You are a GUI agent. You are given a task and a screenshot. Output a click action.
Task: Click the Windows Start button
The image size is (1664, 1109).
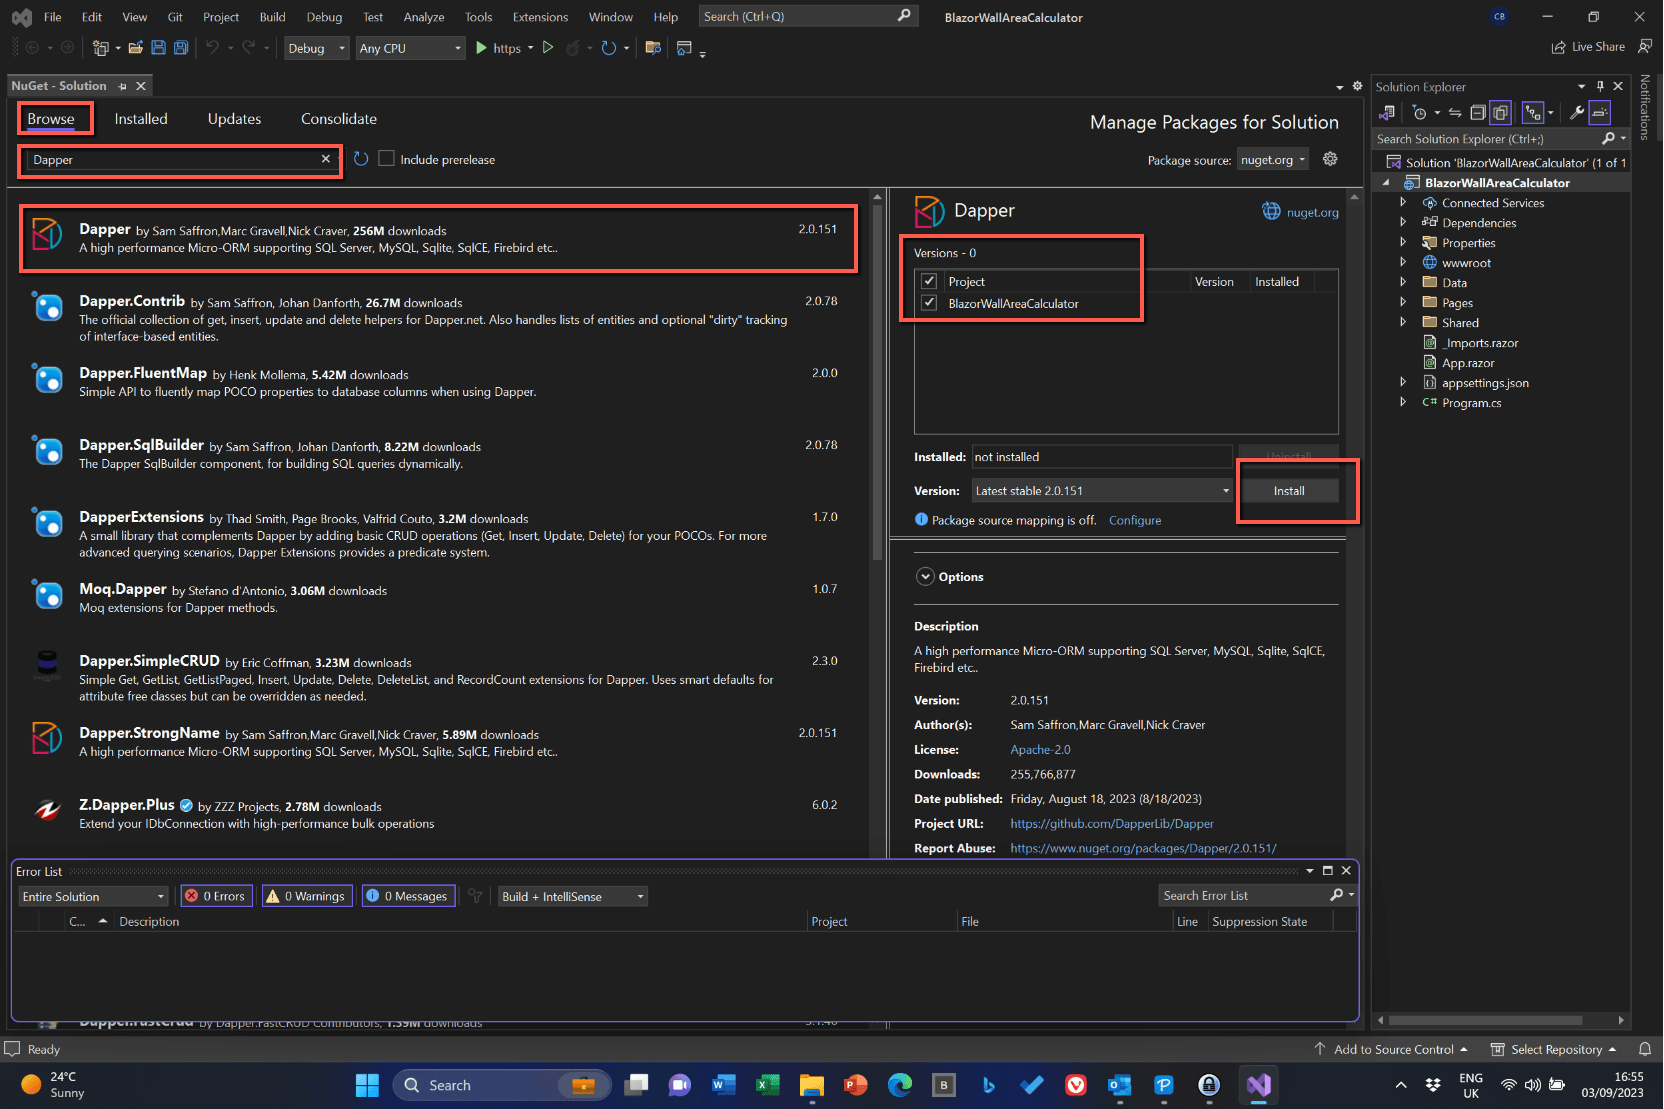pyautogui.click(x=368, y=1085)
